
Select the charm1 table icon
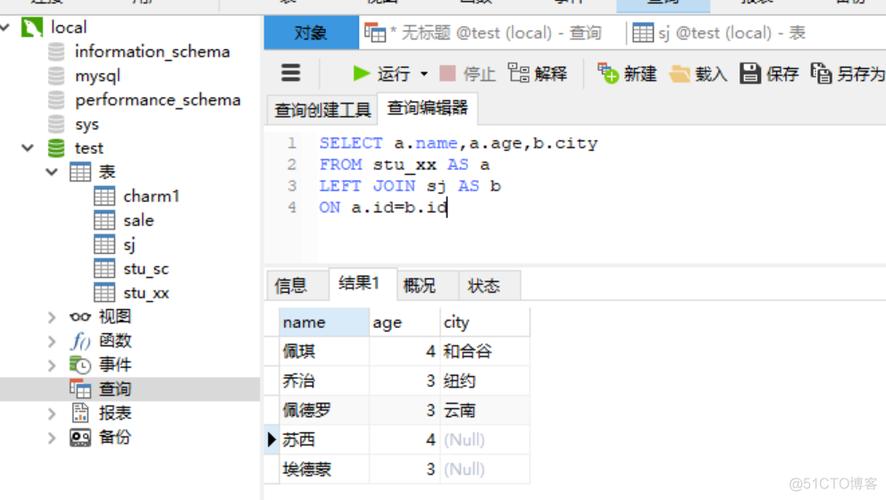[104, 196]
